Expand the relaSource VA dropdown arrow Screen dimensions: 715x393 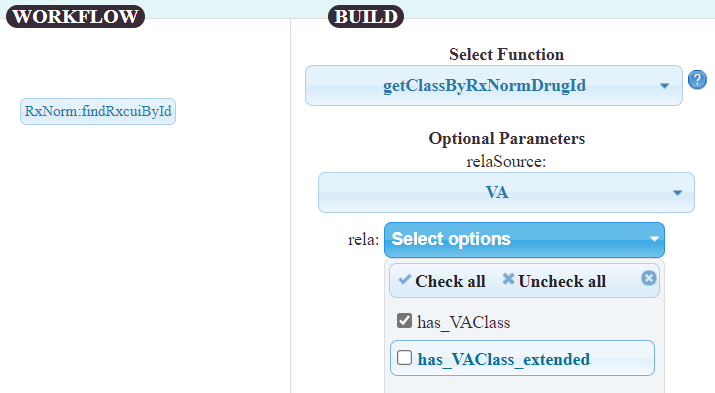(x=677, y=193)
